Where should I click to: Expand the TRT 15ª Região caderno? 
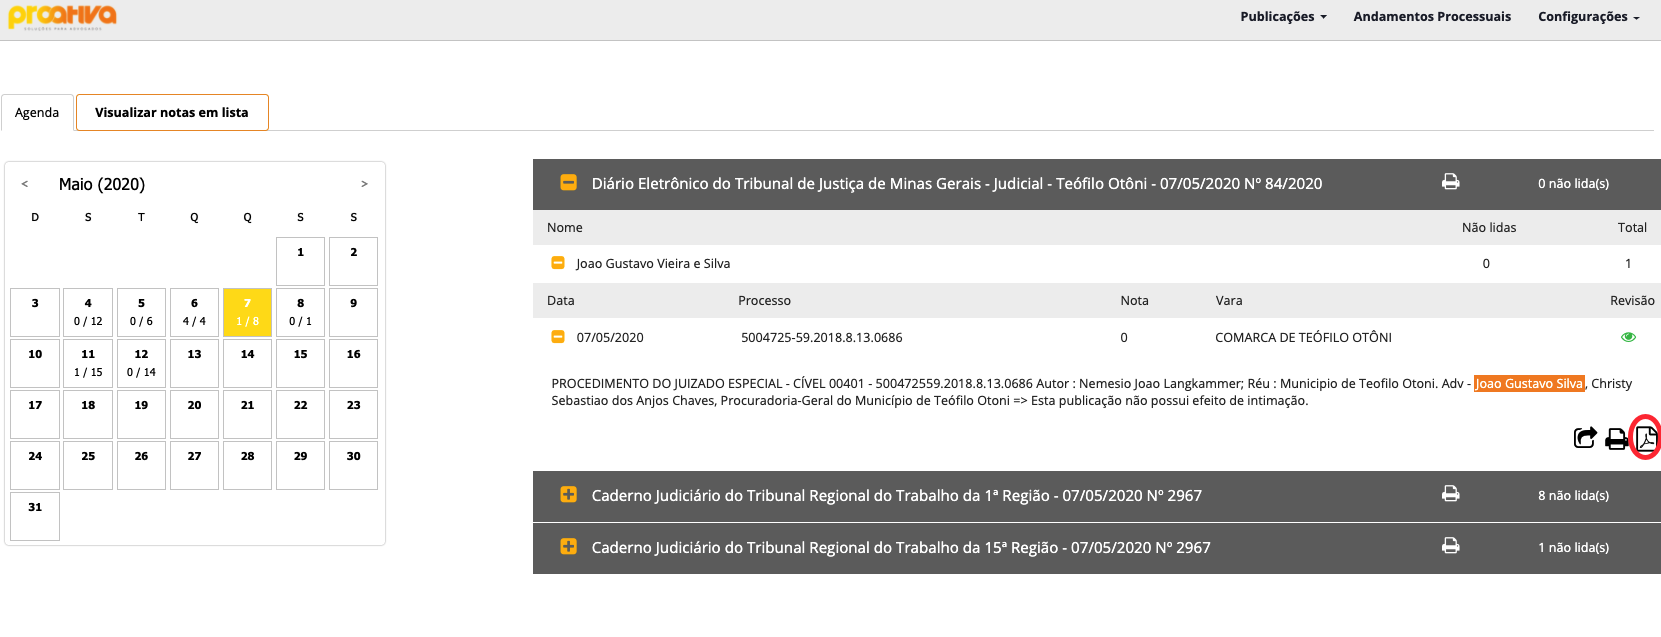pyautogui.click(x=568, y=546)
